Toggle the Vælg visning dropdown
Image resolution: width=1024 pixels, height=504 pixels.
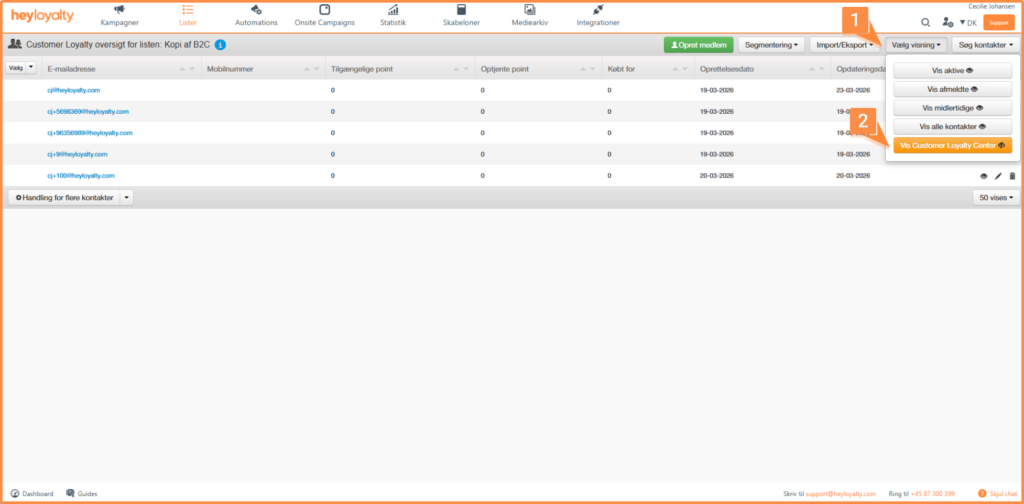[x=916, y=45]
